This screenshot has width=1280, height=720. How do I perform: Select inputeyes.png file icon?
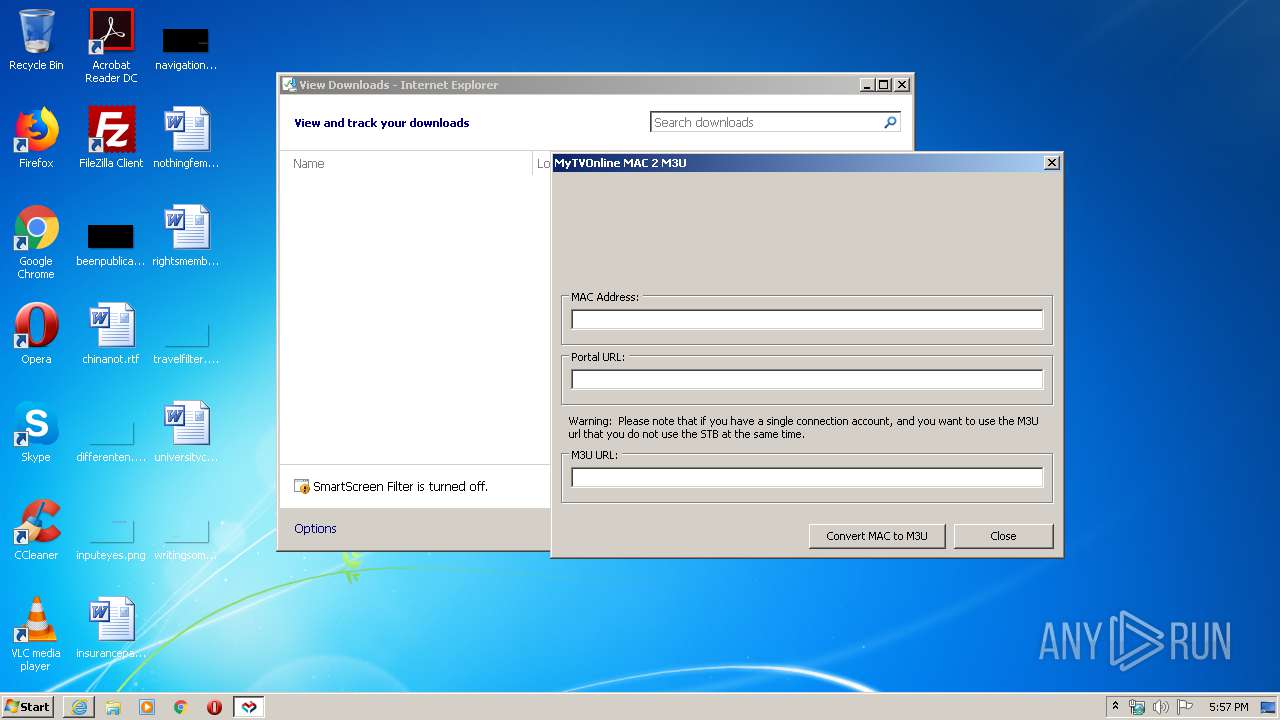(111, 538)
